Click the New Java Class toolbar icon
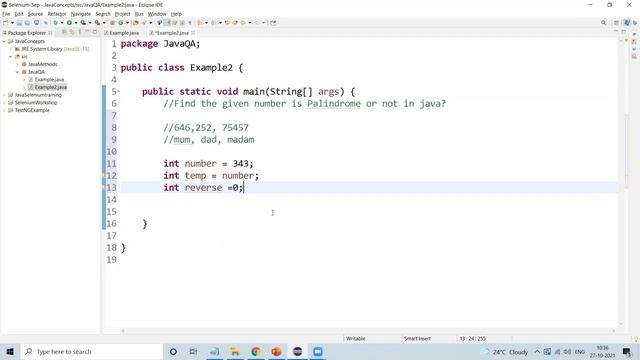 121,23
